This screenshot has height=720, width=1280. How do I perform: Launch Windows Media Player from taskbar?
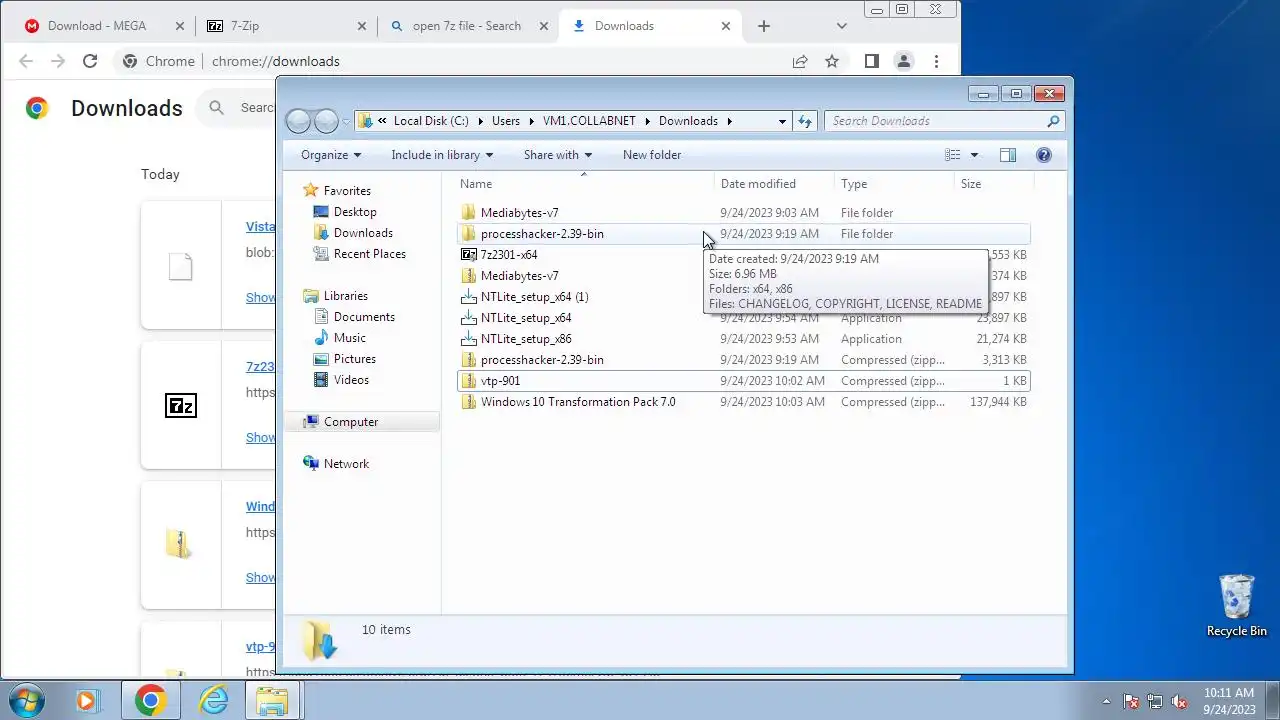coord(88,701)
